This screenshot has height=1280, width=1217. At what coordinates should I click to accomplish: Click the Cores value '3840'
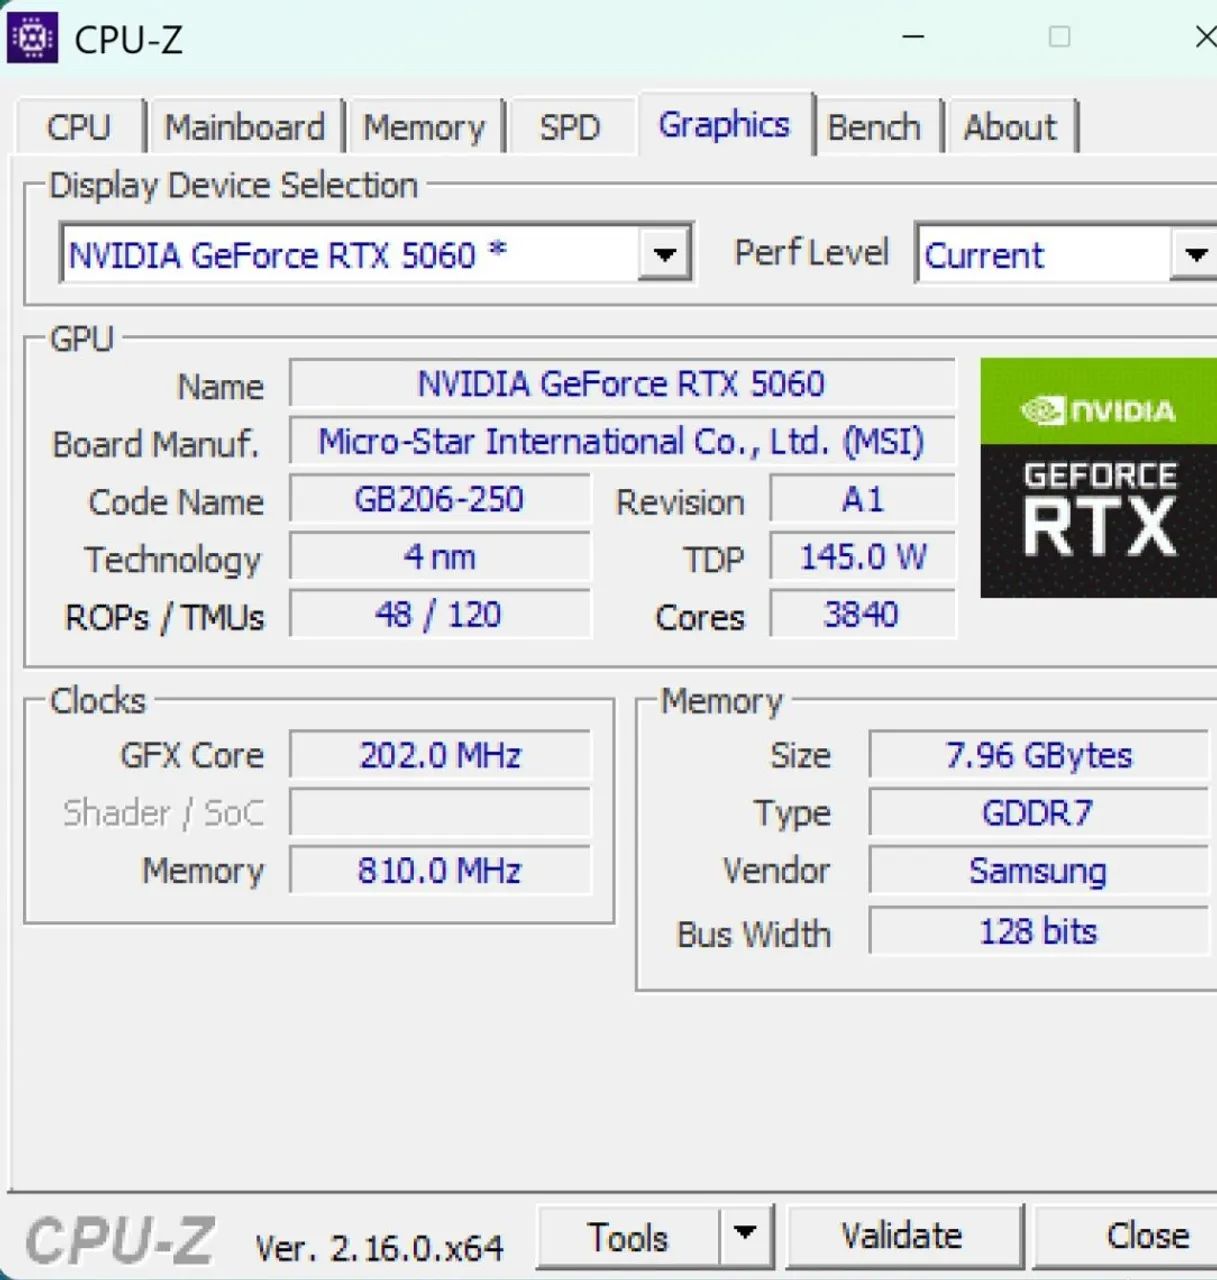pos(862,614)
